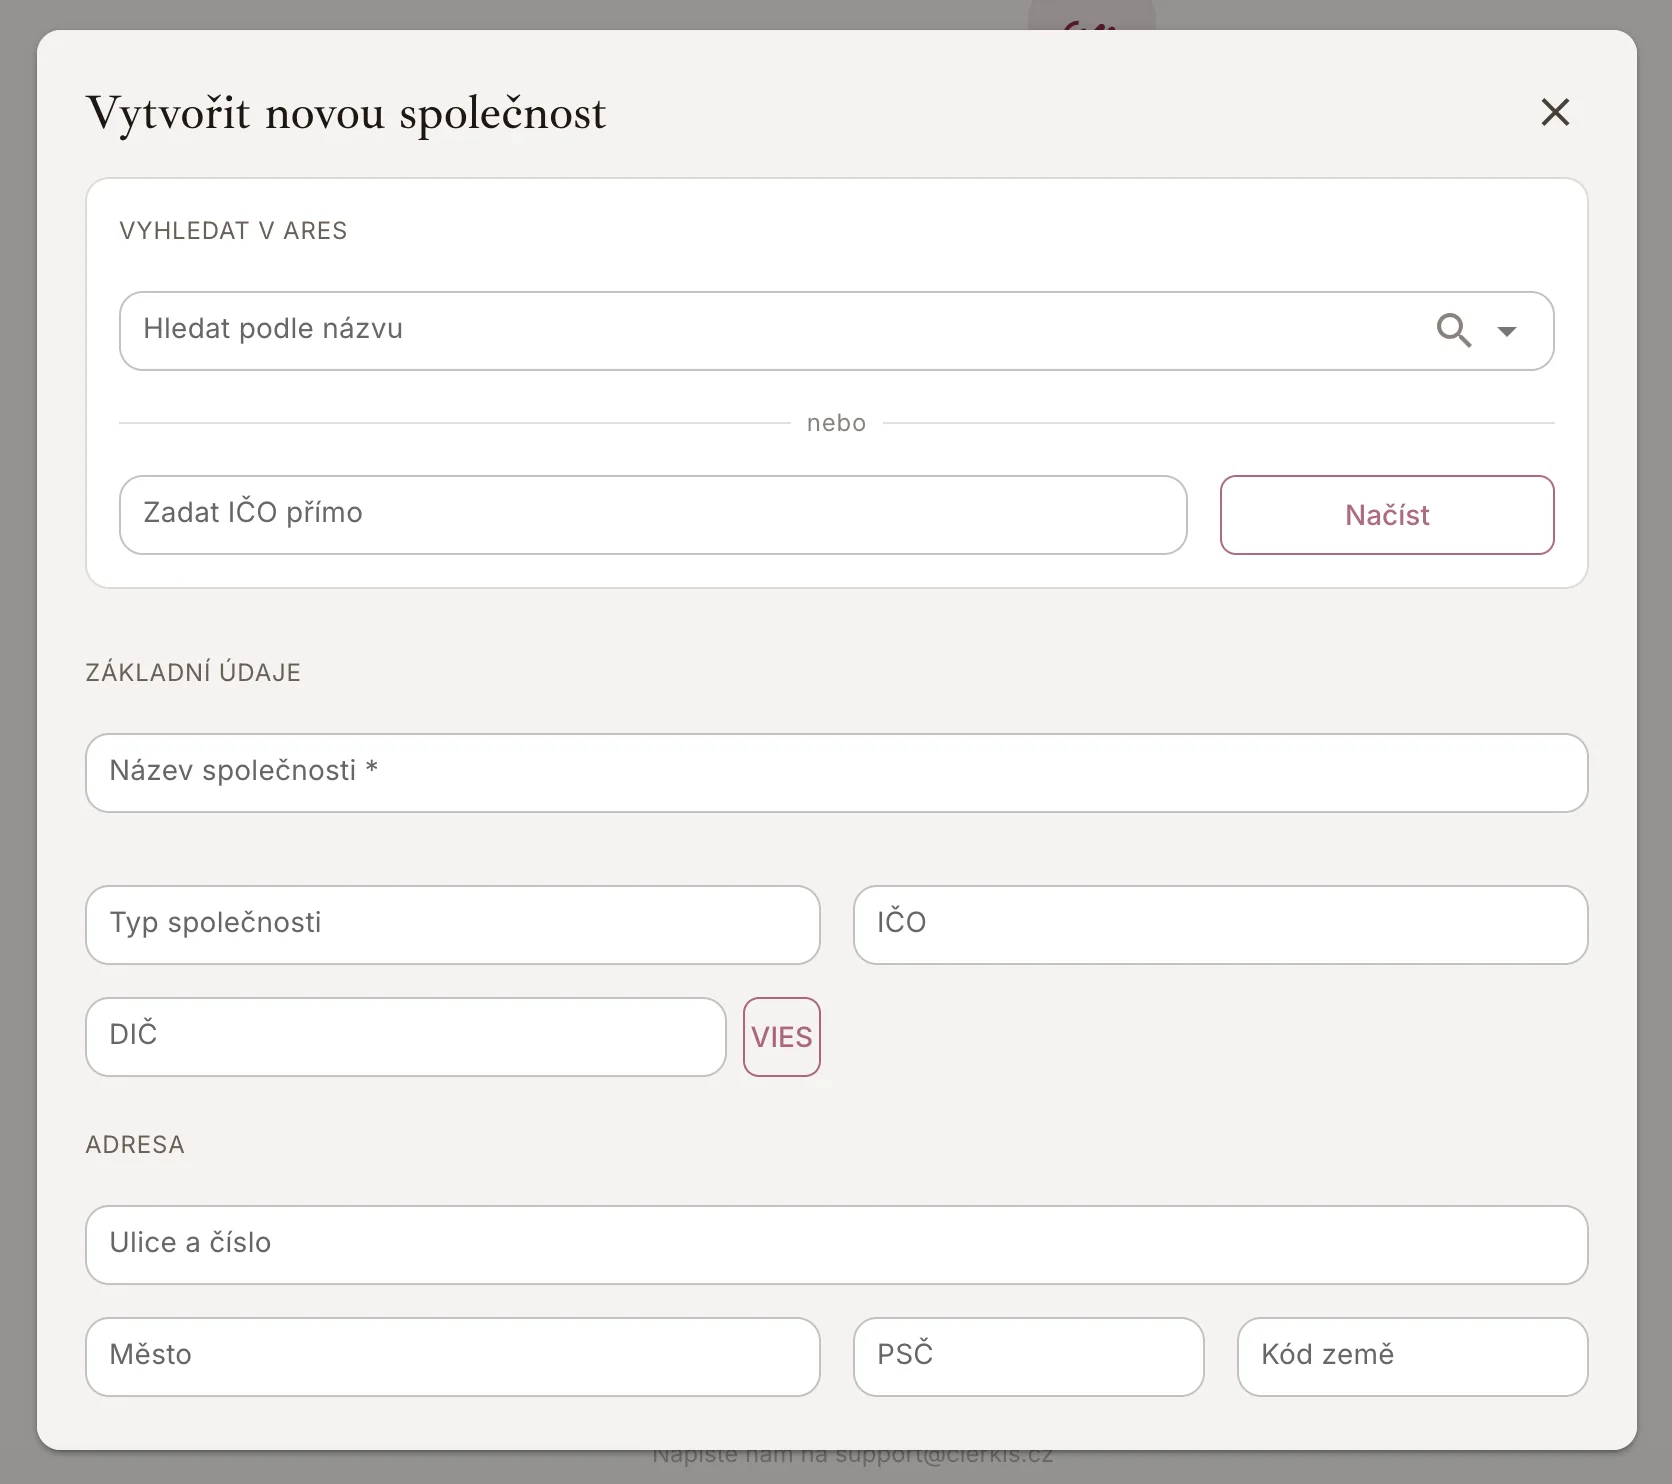Click the VYHLEDAT V ARES heading
This screenshot has height=1484, width=1672.
pos(233,231)
